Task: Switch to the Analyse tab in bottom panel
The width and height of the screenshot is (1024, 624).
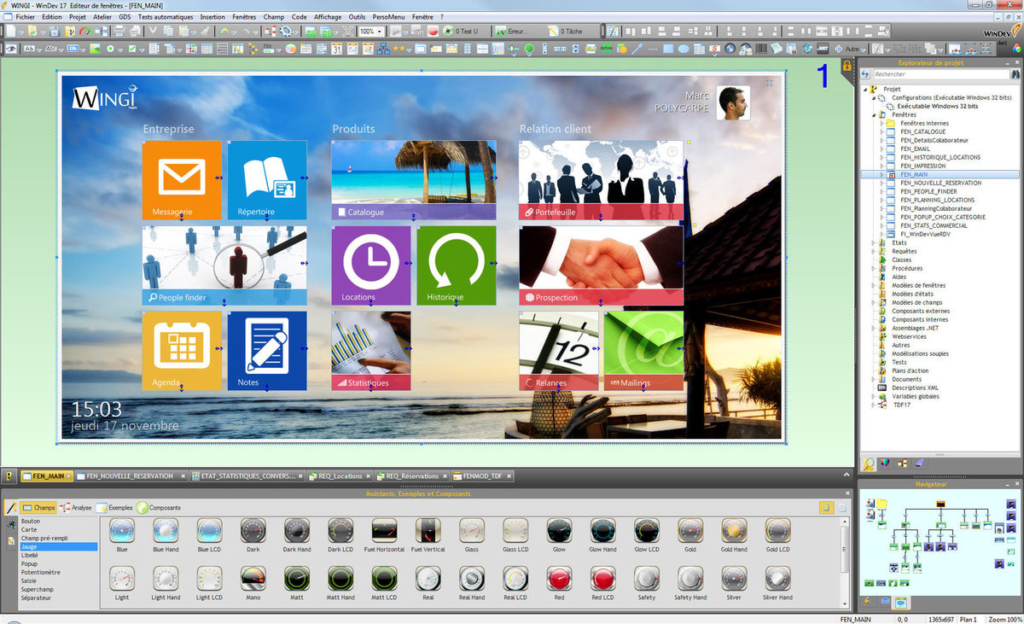Action: coord(76,508)
